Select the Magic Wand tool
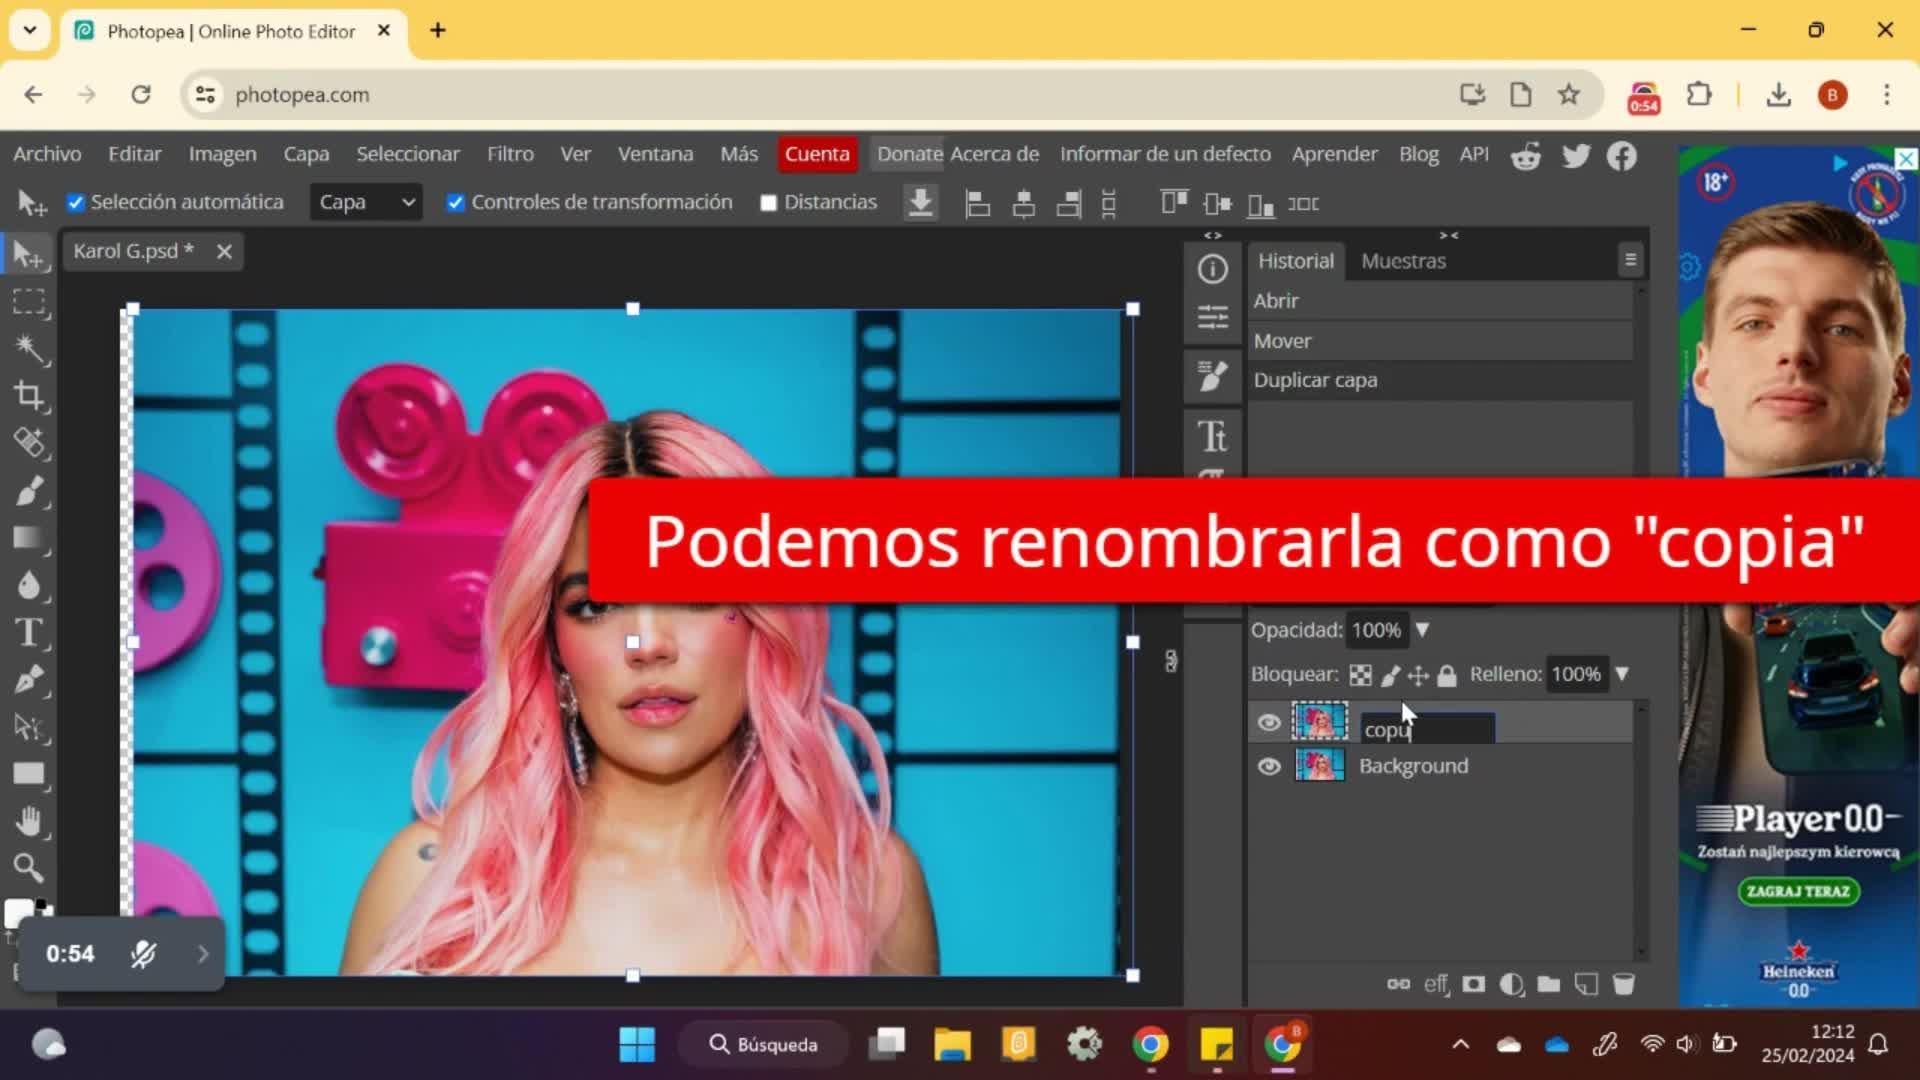Image resolution: width=1920 pixels, height=1080 pixels. (29, 348)
